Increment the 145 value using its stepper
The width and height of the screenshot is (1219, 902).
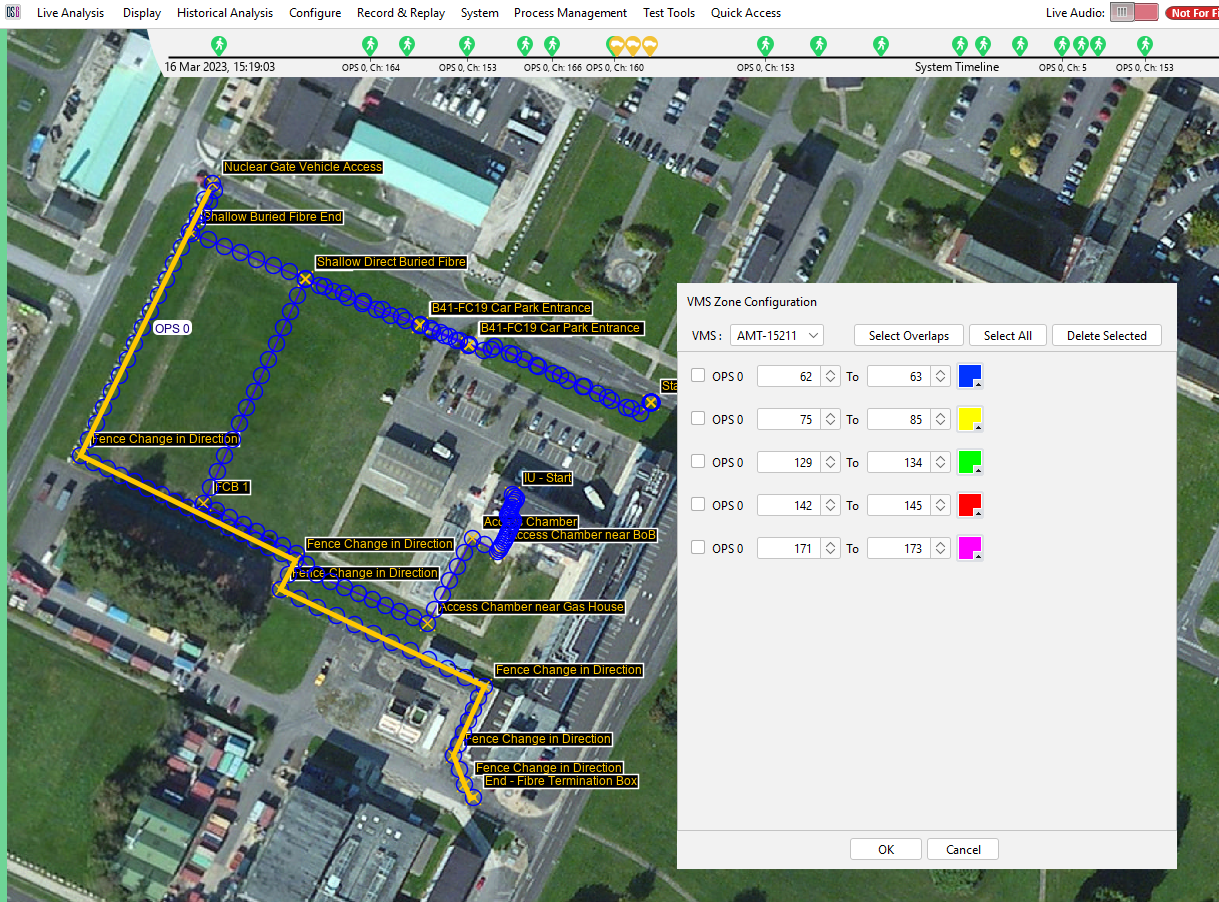[x=938, y=501]
